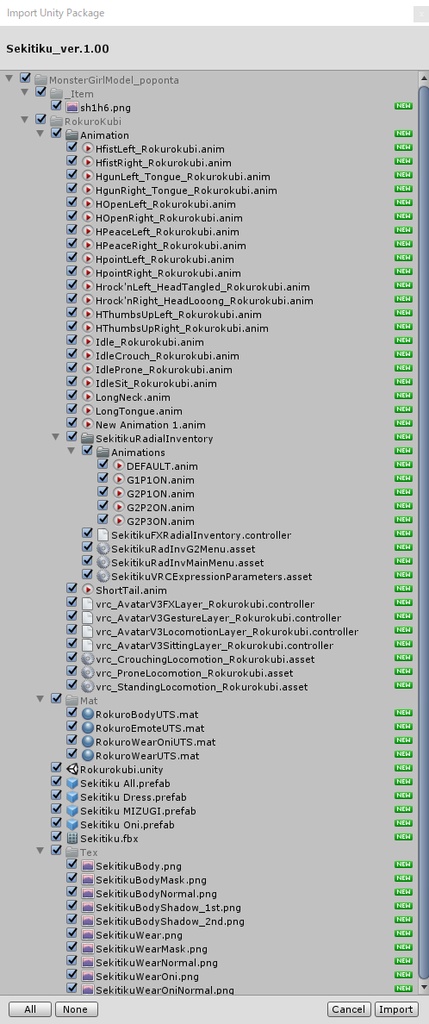
Task: Click the LongNeck.anim animation clip icon
Action: tap(88, 397)
